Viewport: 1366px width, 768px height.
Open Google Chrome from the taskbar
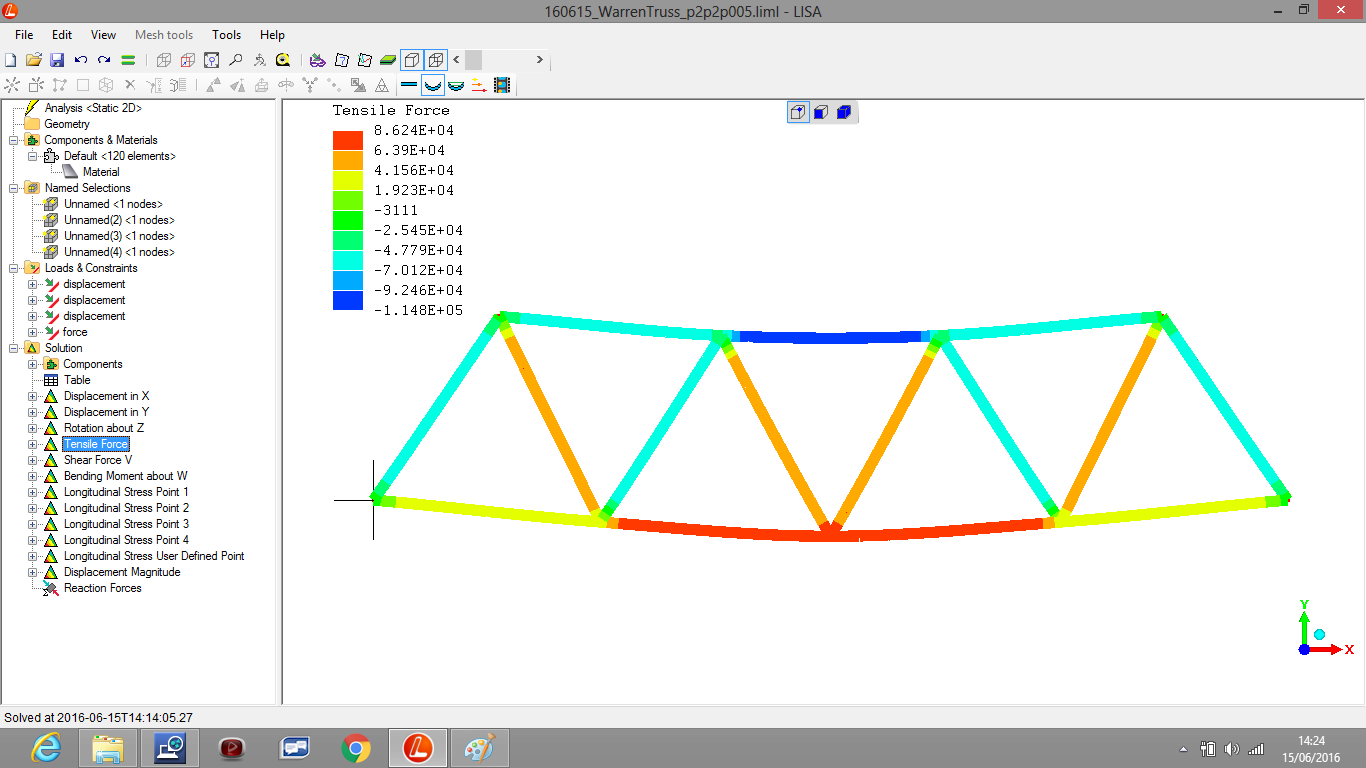tap(356, 747)
